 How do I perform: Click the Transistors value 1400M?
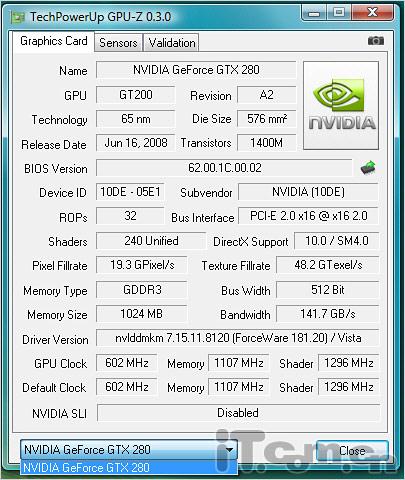267,143
